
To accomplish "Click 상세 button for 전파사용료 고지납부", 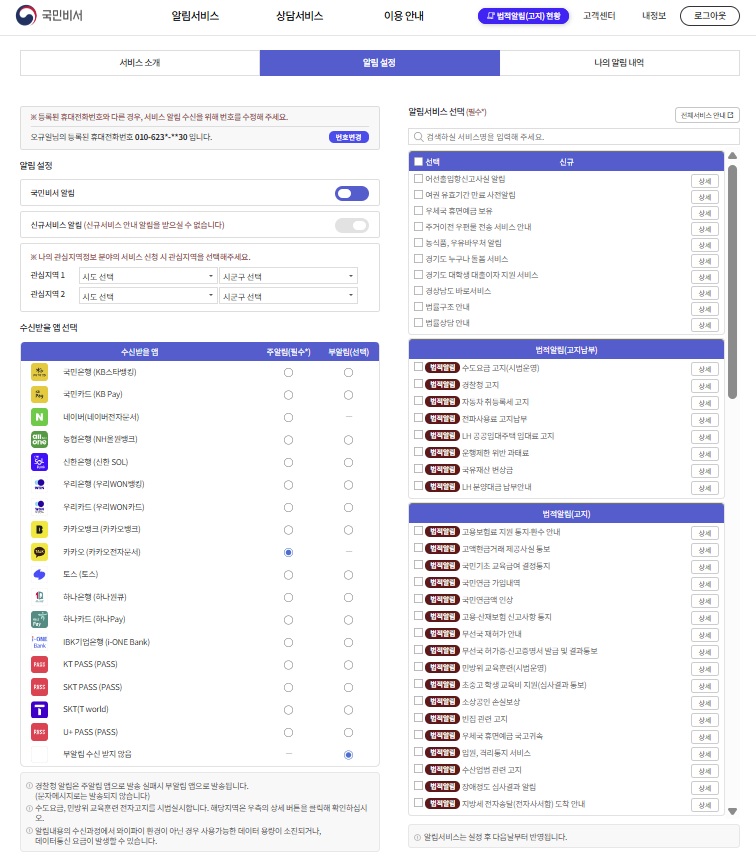I will point(705,420).
